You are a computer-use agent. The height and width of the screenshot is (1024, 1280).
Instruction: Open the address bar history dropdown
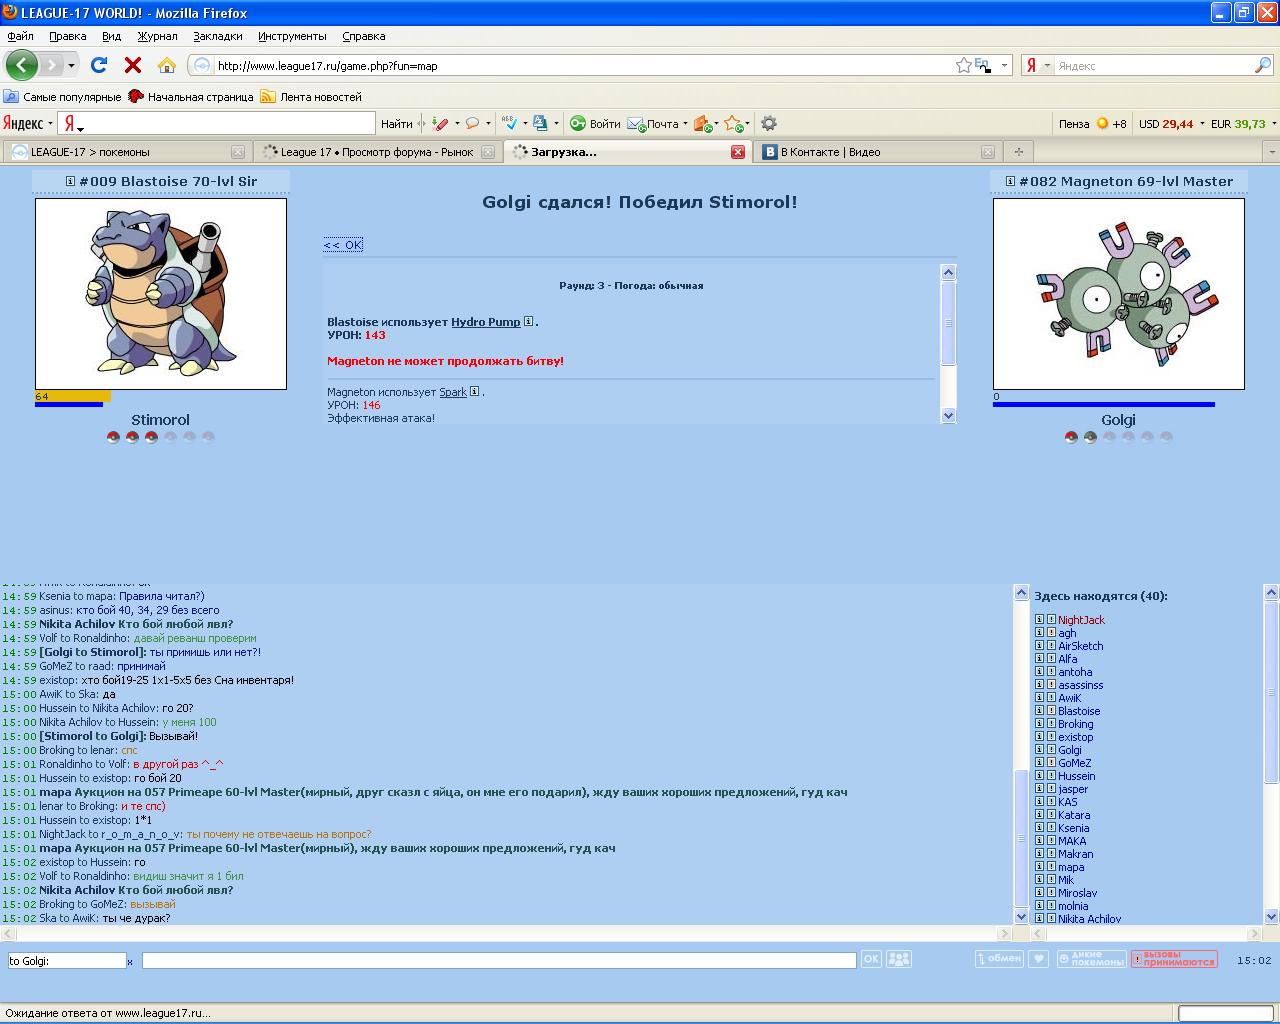click(x=1004, y=66)
